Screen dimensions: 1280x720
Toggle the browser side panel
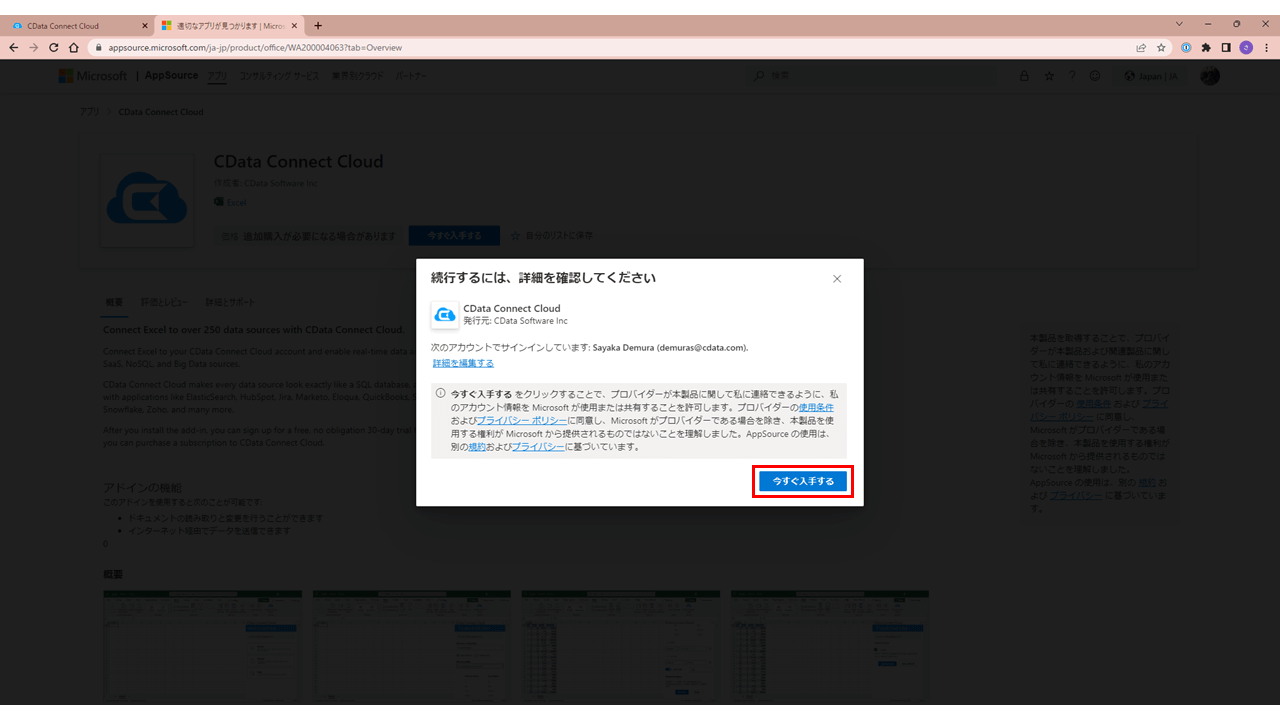point(1226,47)
